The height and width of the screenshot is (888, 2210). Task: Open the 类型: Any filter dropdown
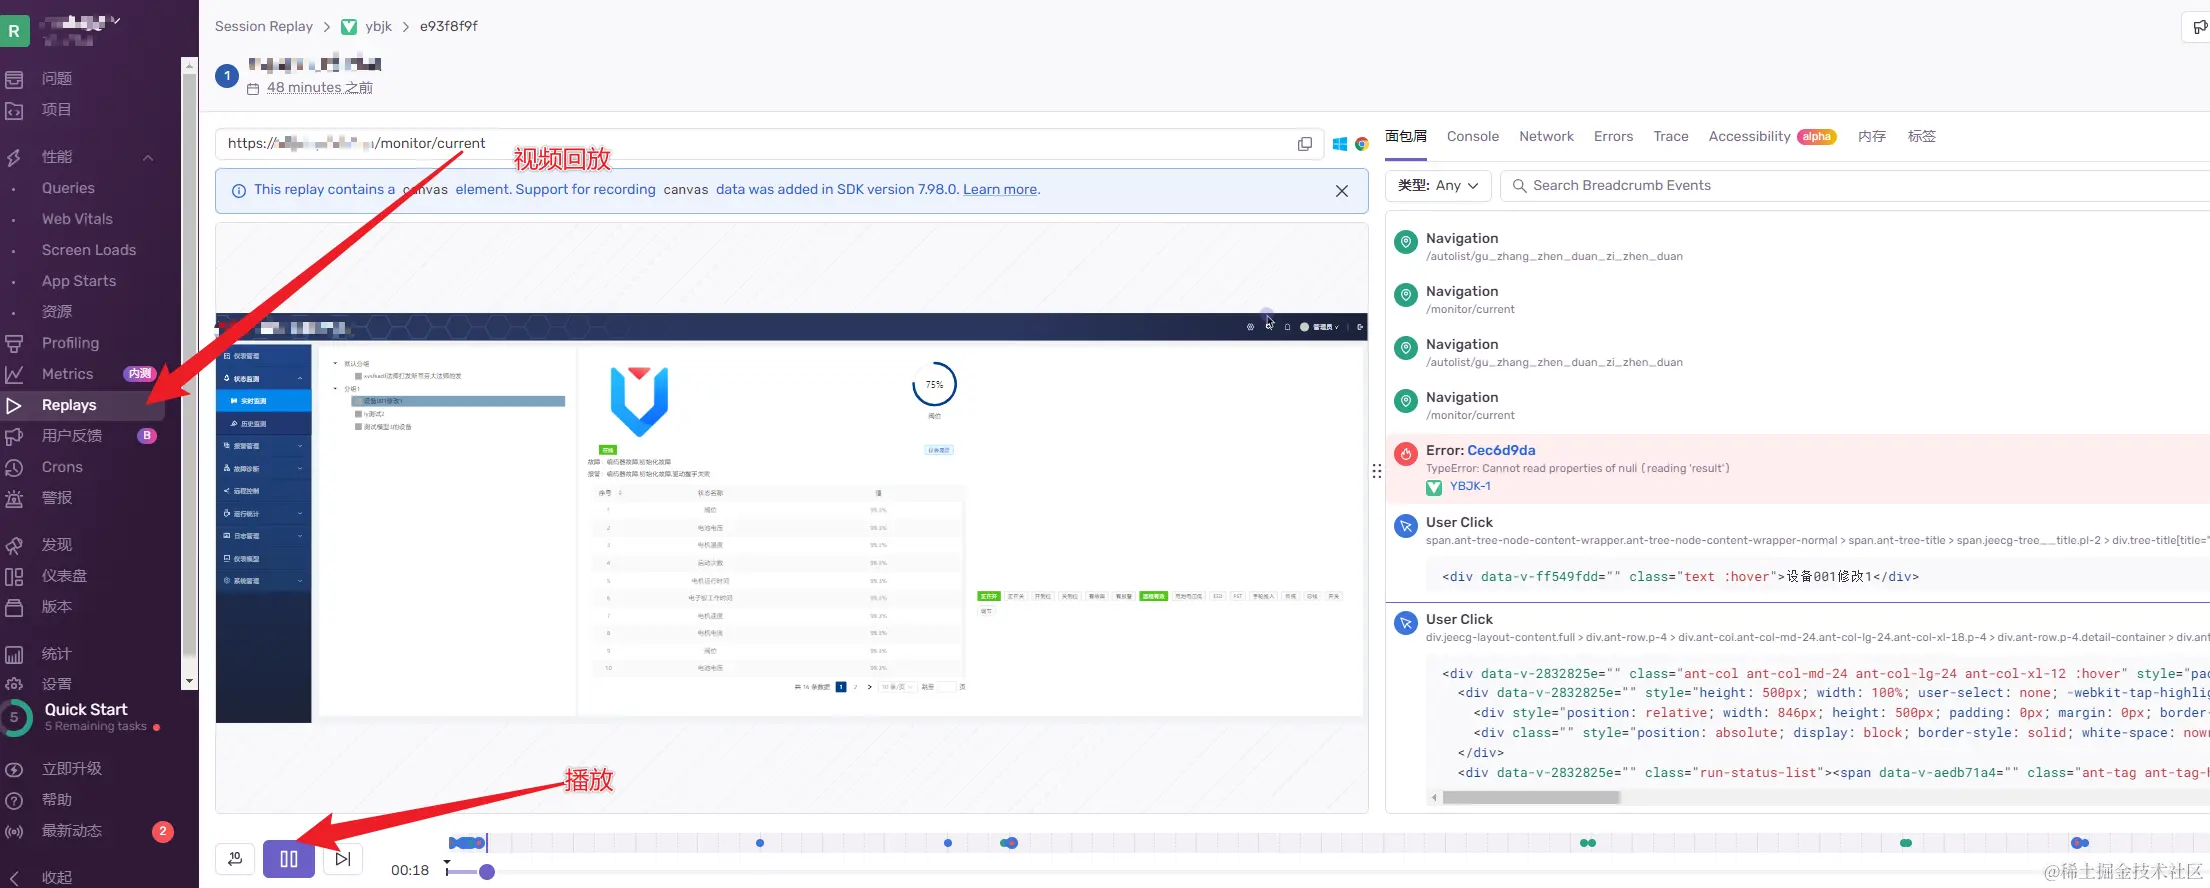(1438, 185)
